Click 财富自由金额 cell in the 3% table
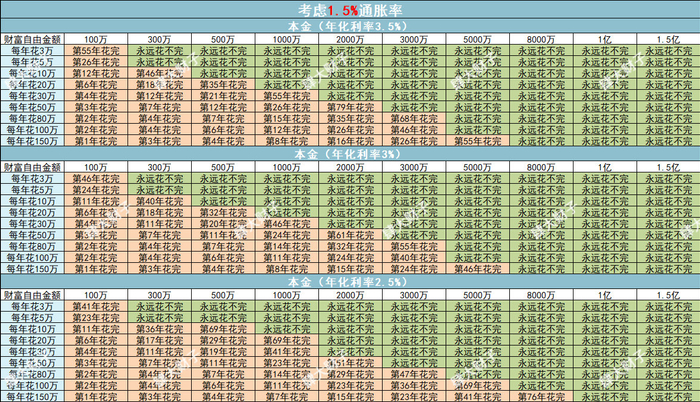 [32, 168]
